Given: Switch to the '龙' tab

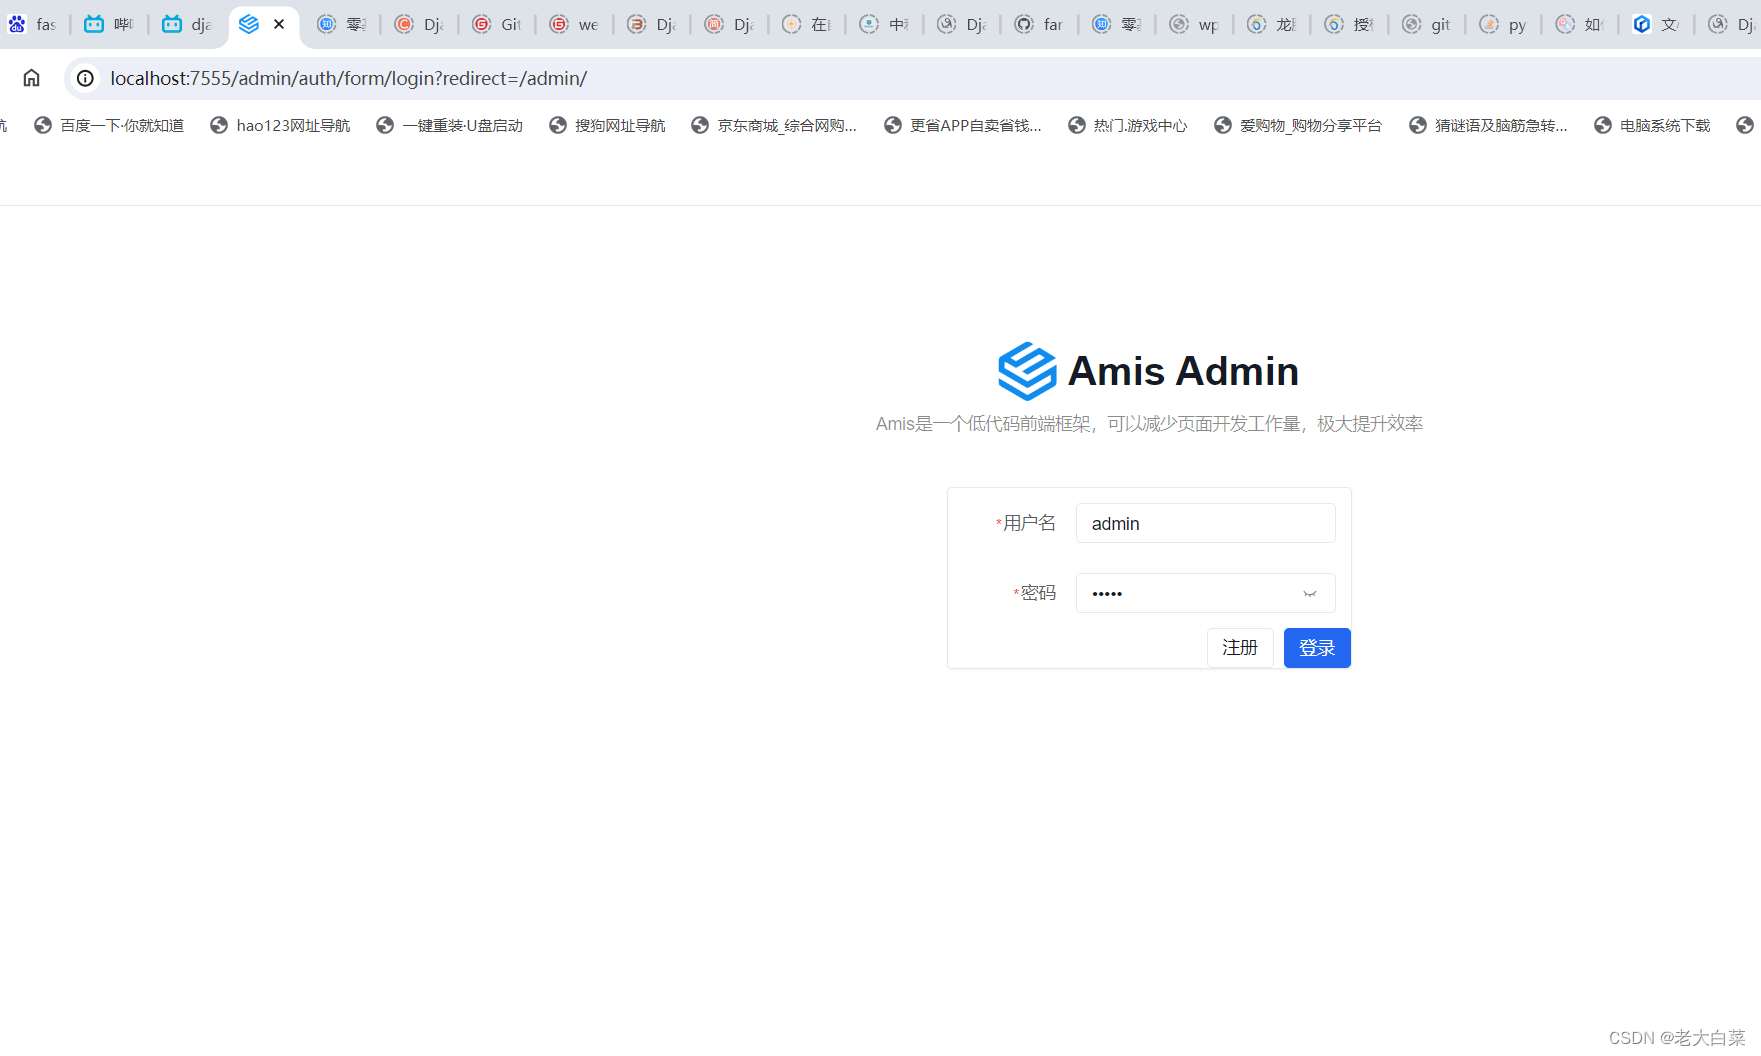Looking at the screenshot, I should [1273, 24].
